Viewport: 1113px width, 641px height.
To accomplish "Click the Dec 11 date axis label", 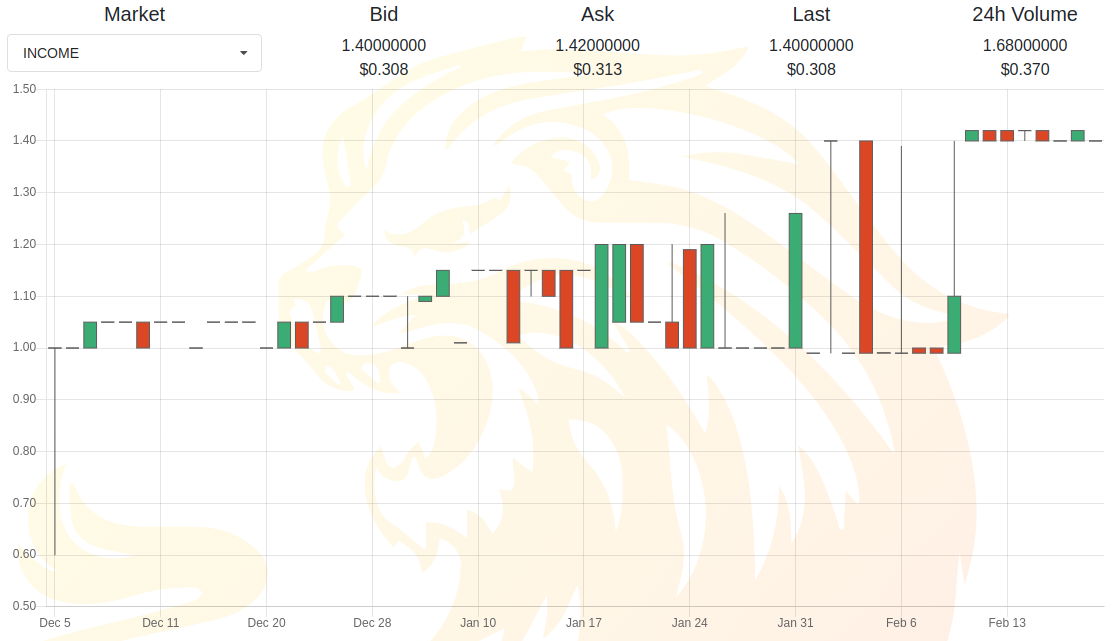I will (x=160, y=623).
